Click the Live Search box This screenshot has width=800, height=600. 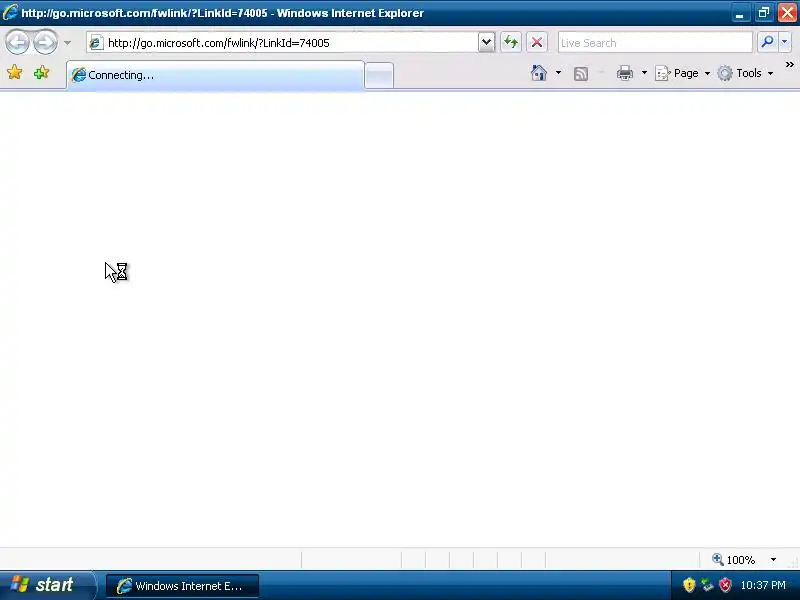(x=655, y=43)
